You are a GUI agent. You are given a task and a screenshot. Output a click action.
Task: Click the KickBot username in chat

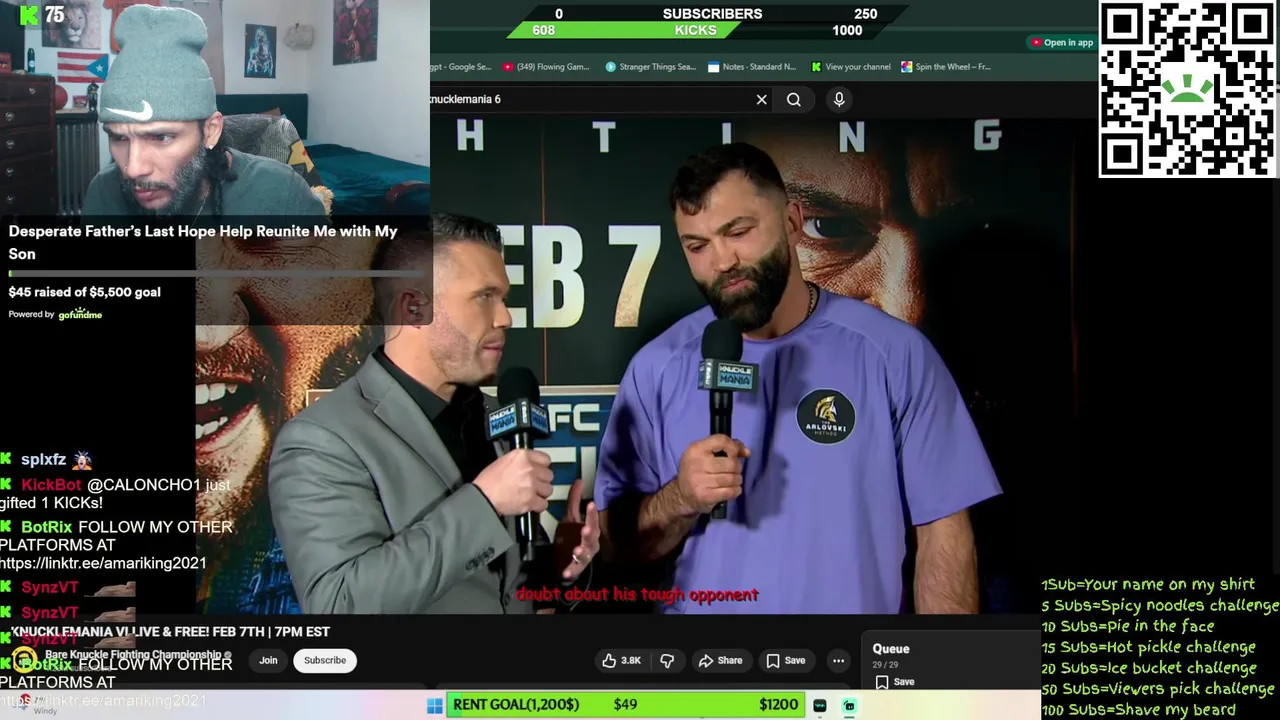51,485
